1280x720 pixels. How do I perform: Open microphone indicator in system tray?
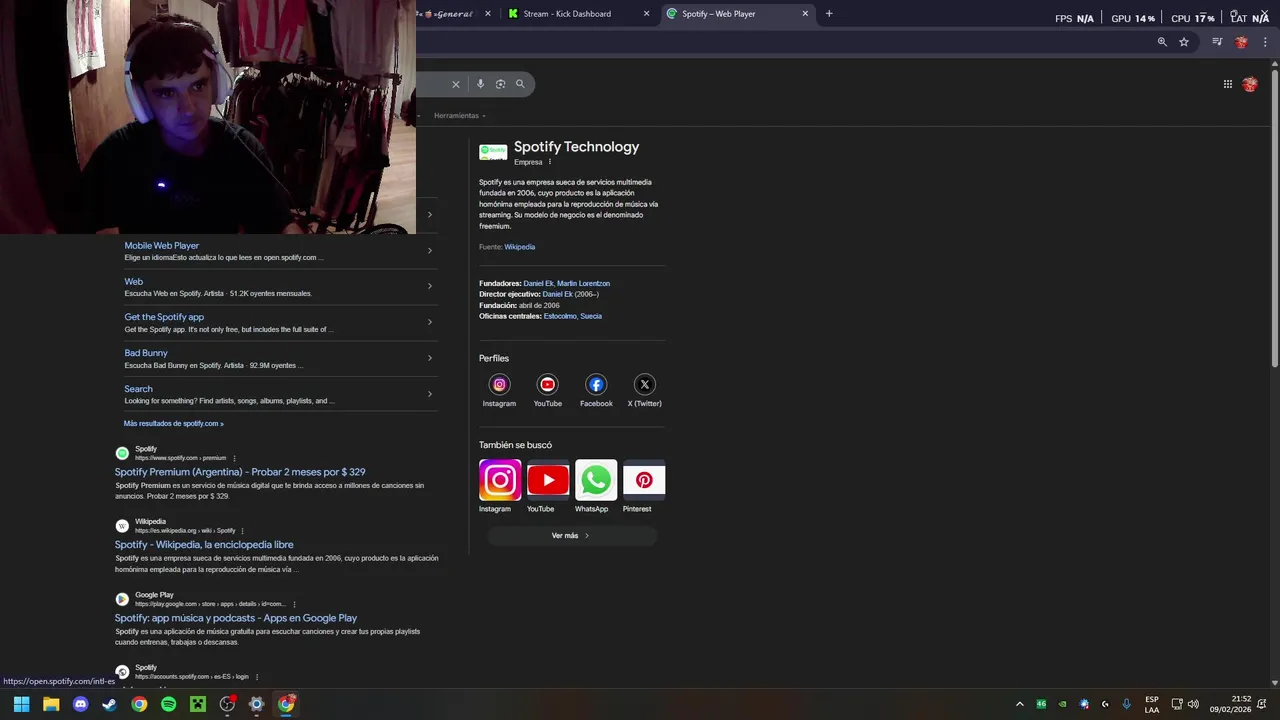[x=1127, y=704]
